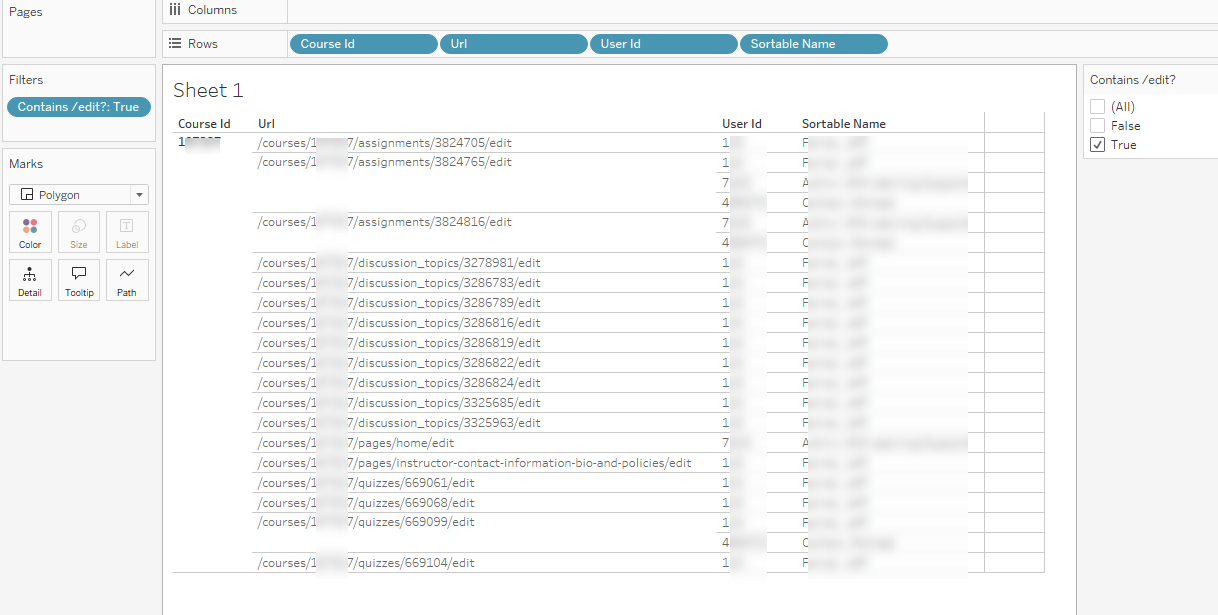The image size is (1218, 615).
Task: Click the Contains /edit? filter card title
Action: point(1133,80)
